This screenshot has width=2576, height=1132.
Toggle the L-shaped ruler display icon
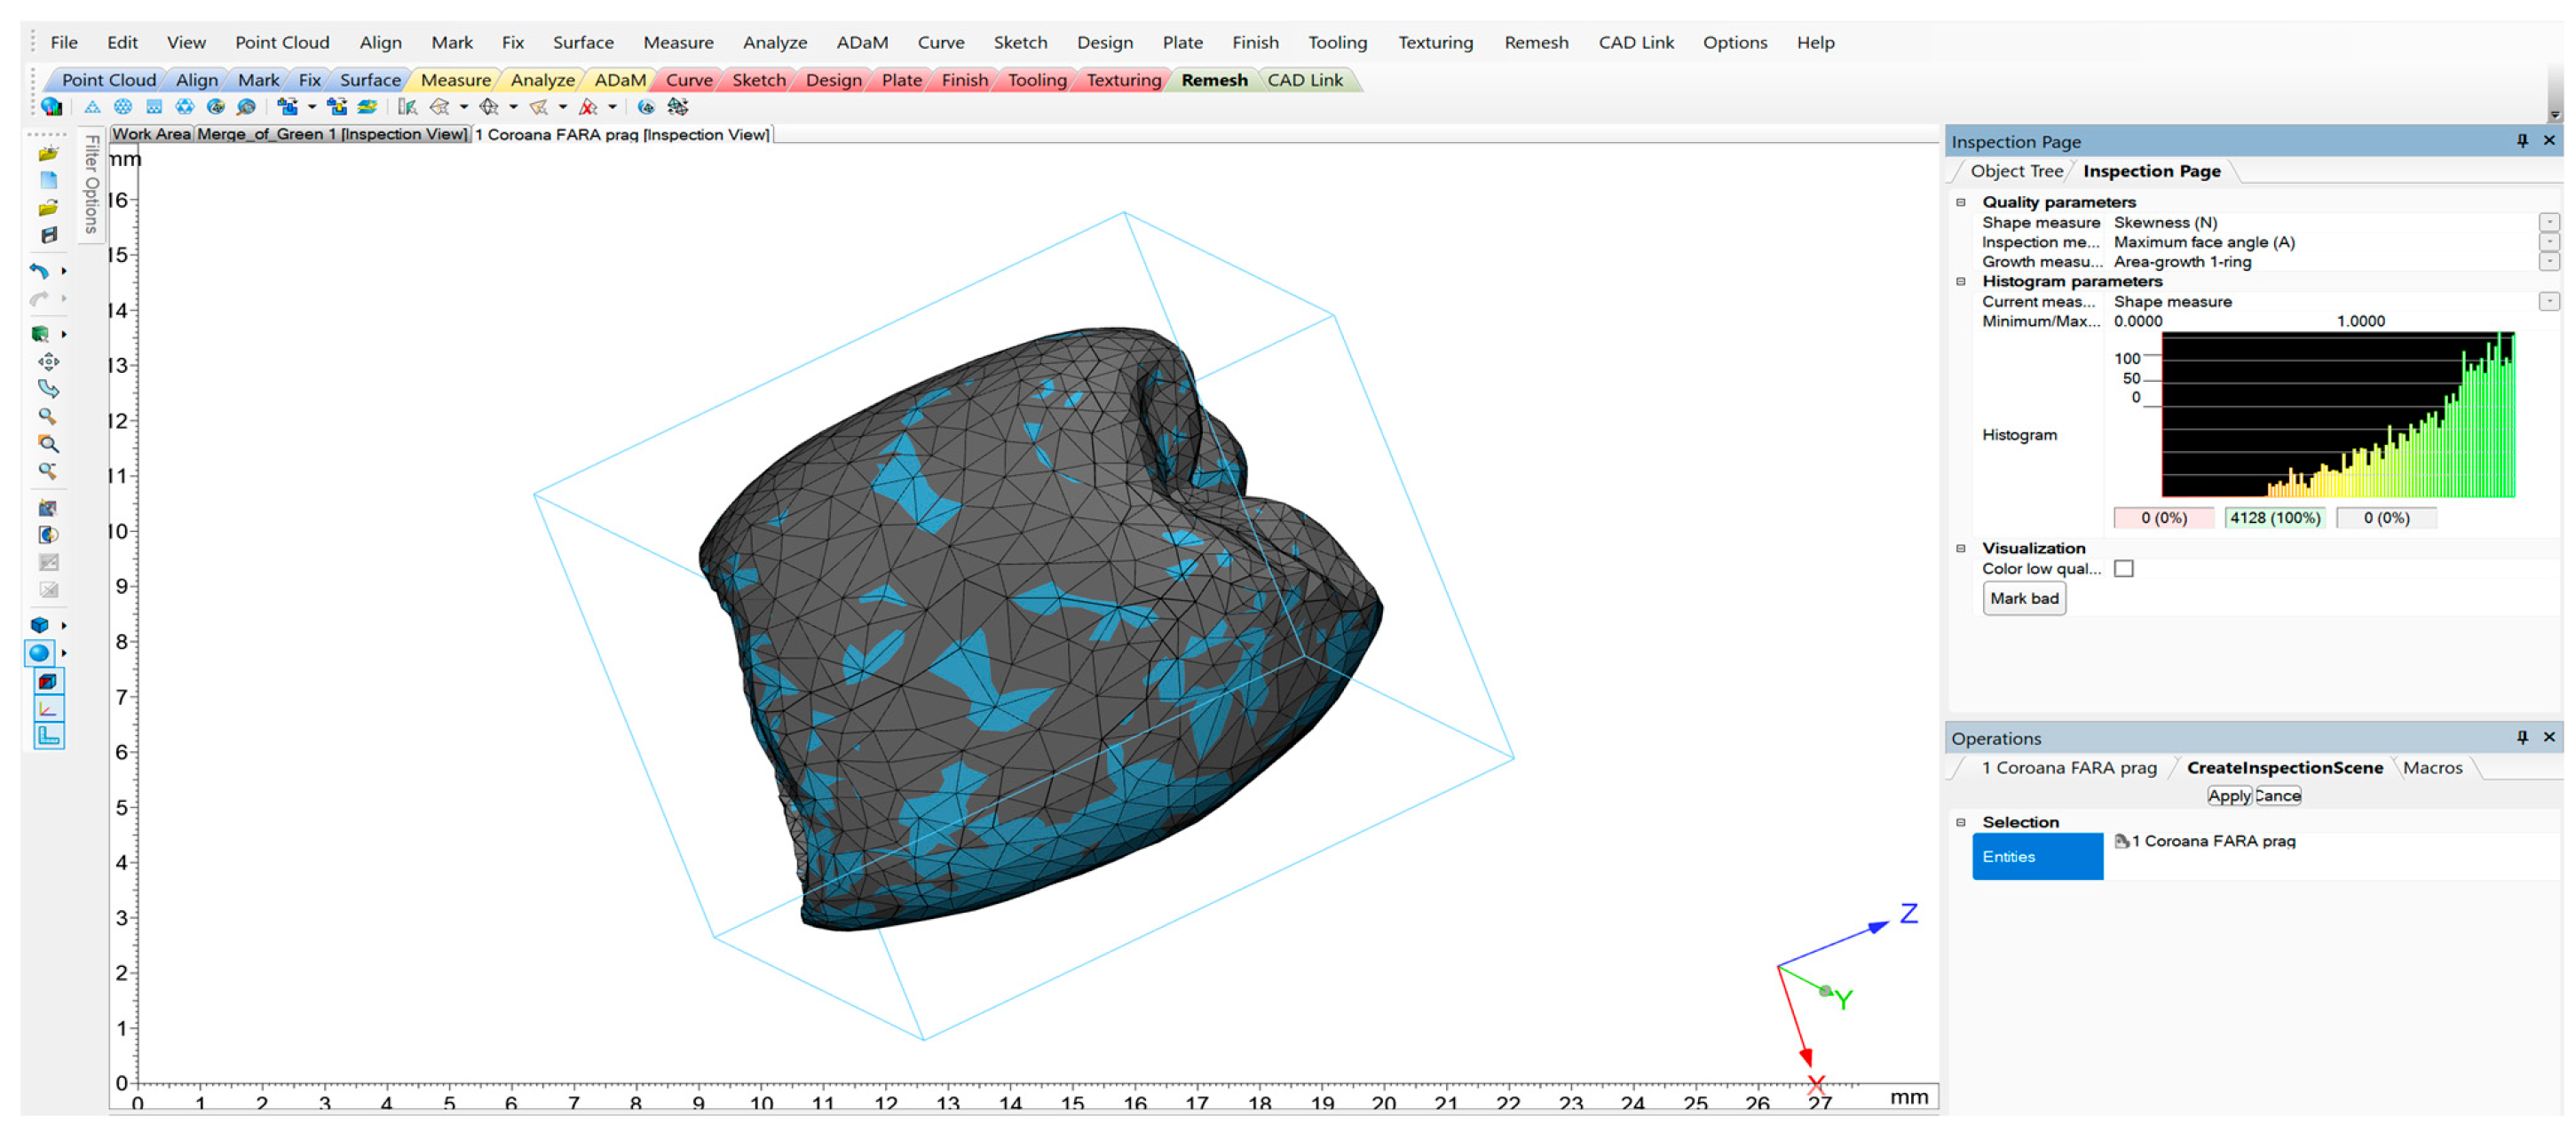pos(48,736)
